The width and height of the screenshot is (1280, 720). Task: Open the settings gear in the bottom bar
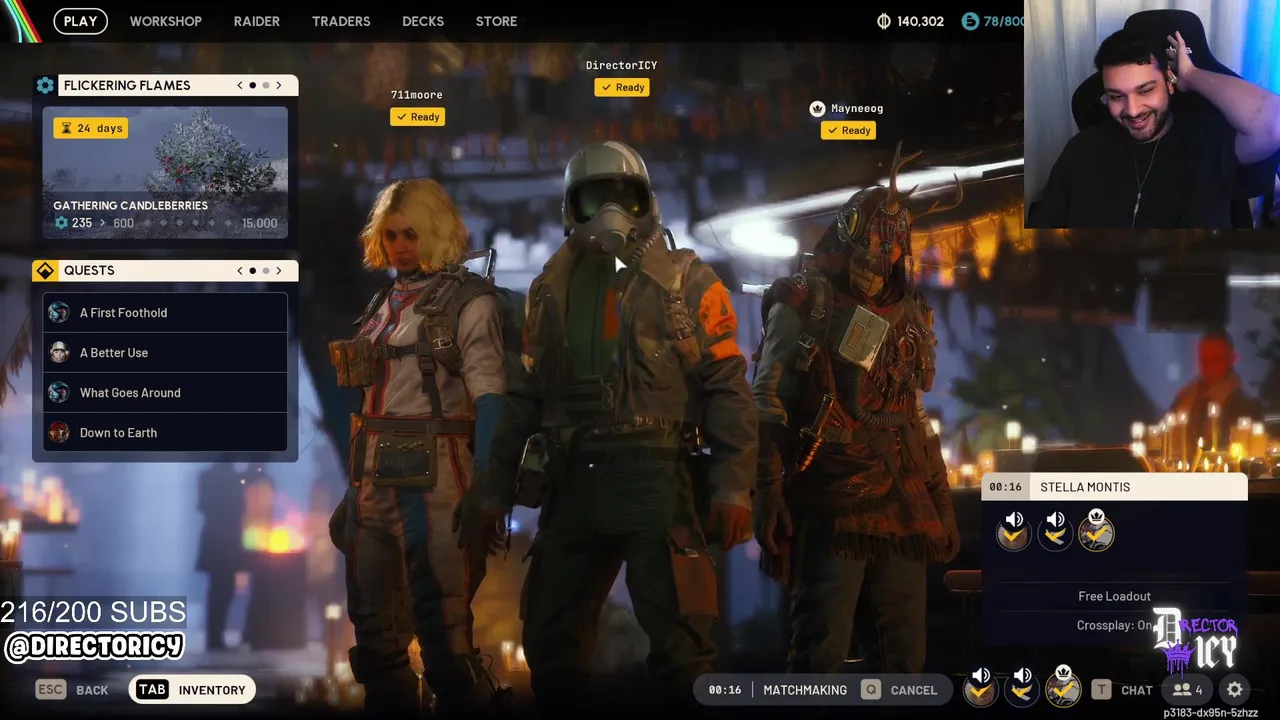tap(1235, 690)
